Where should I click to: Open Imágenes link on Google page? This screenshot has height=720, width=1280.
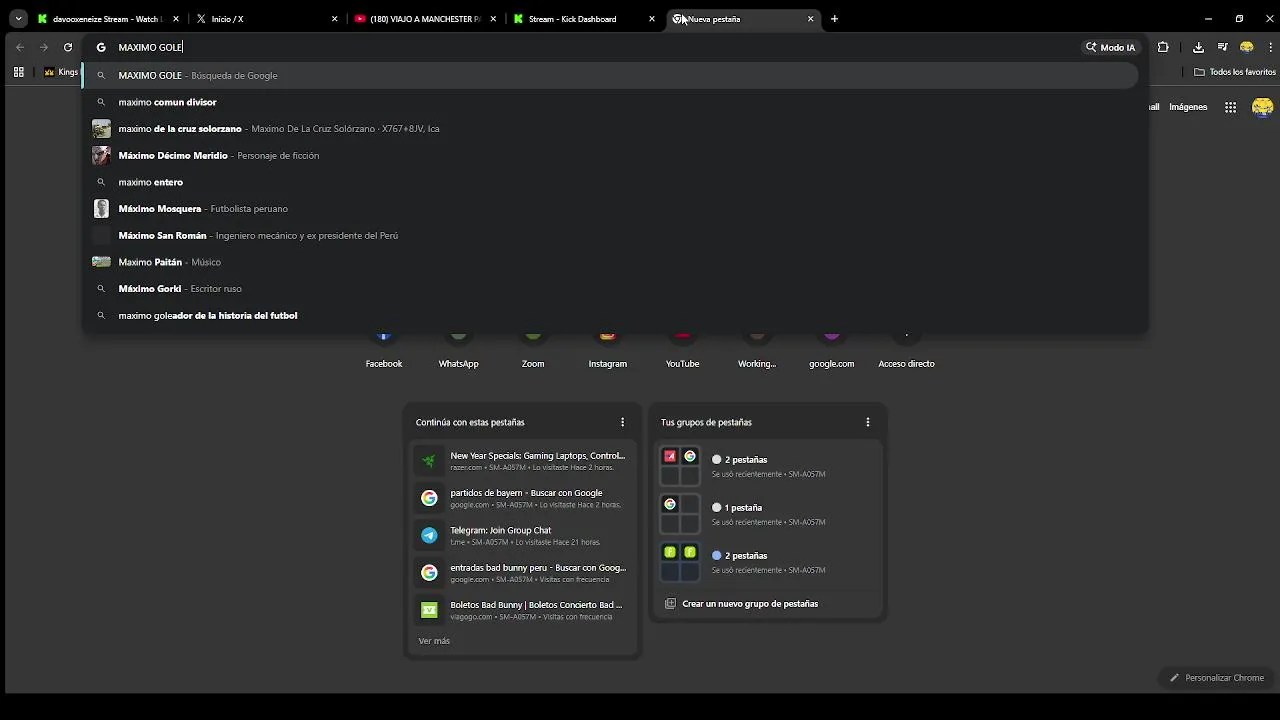click(x=1188, y=107)
